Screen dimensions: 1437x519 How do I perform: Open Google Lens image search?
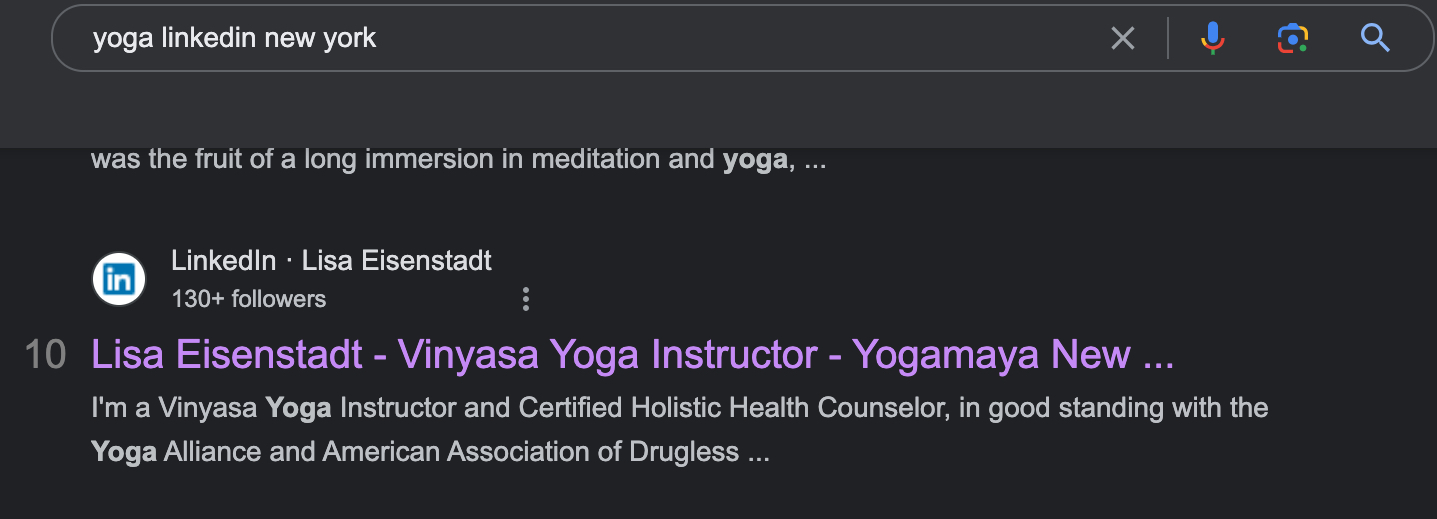click(x=1292, y=39)
